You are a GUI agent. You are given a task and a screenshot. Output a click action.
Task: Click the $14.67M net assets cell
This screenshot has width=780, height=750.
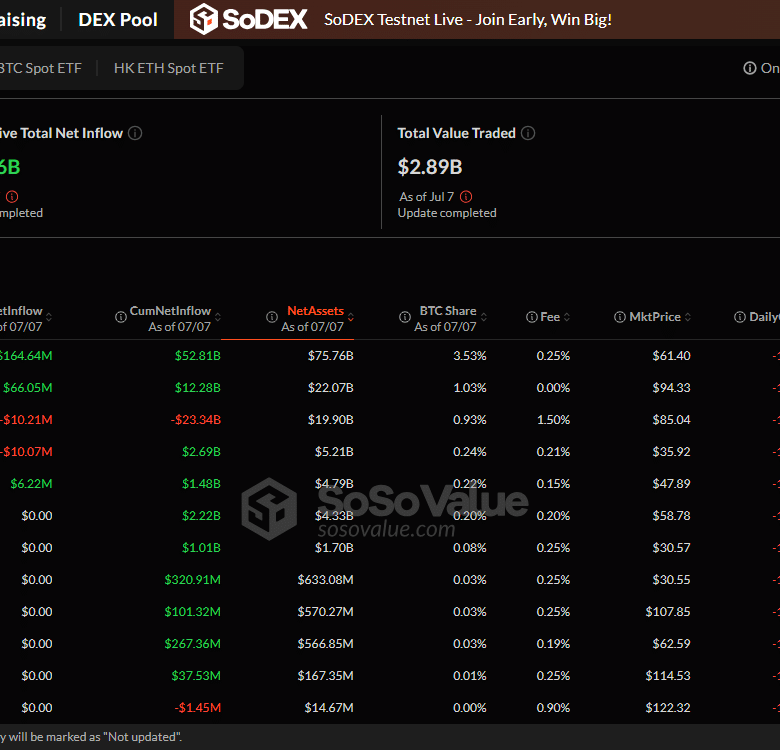click(x=329, y=708)
